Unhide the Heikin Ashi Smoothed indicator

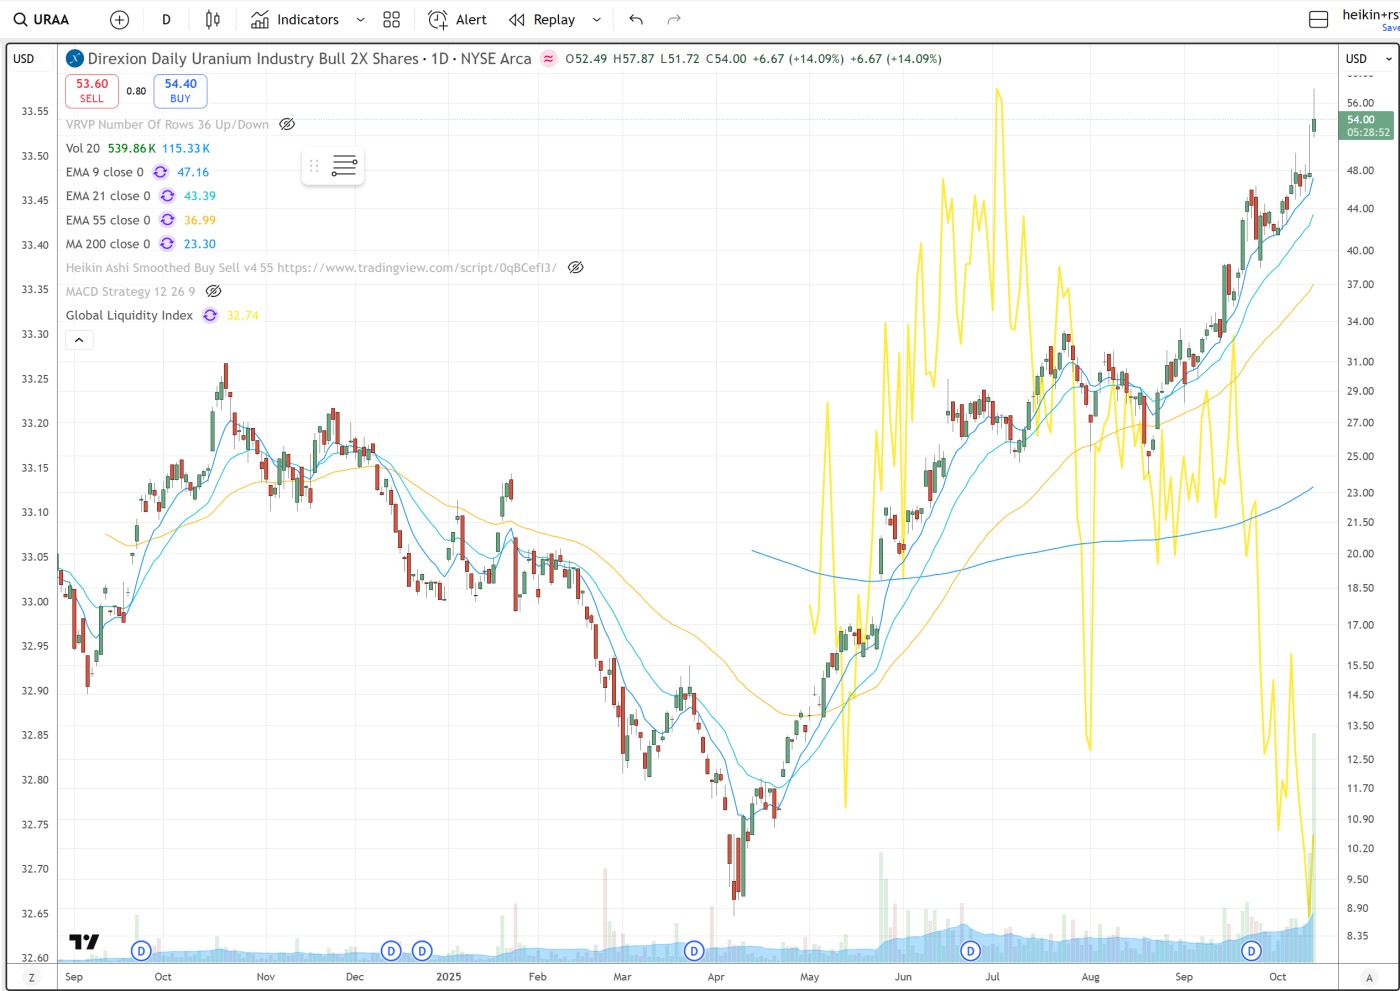coord(576,268)
